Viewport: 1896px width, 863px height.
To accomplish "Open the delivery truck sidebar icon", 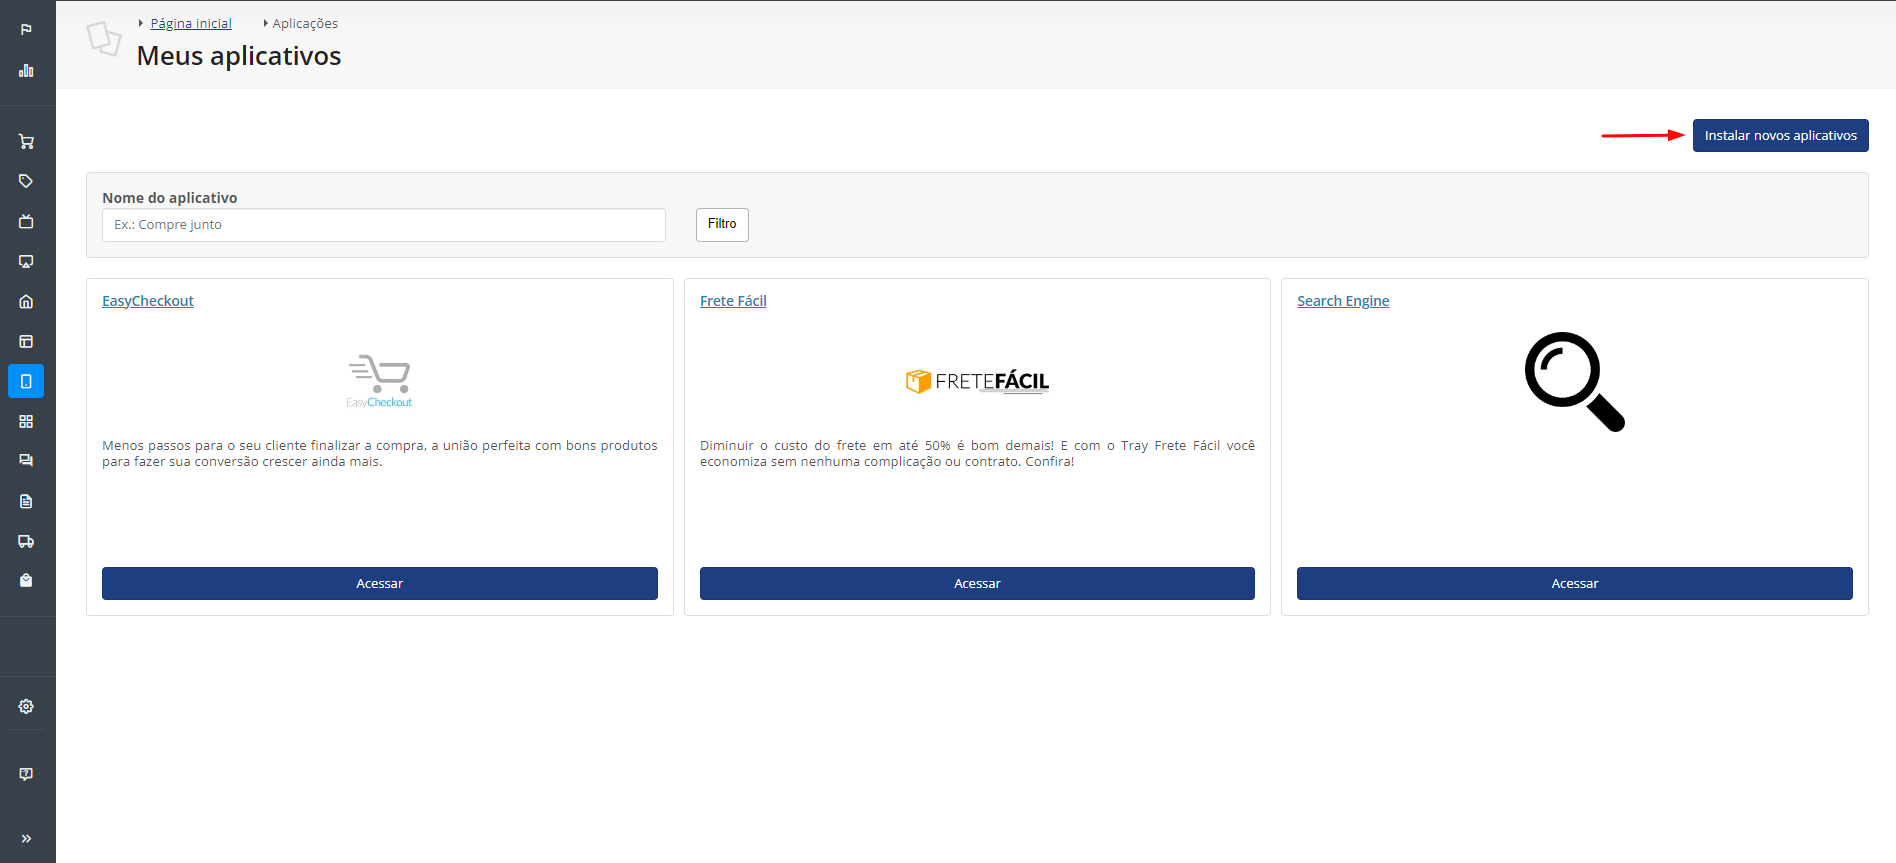I will 26,541.
